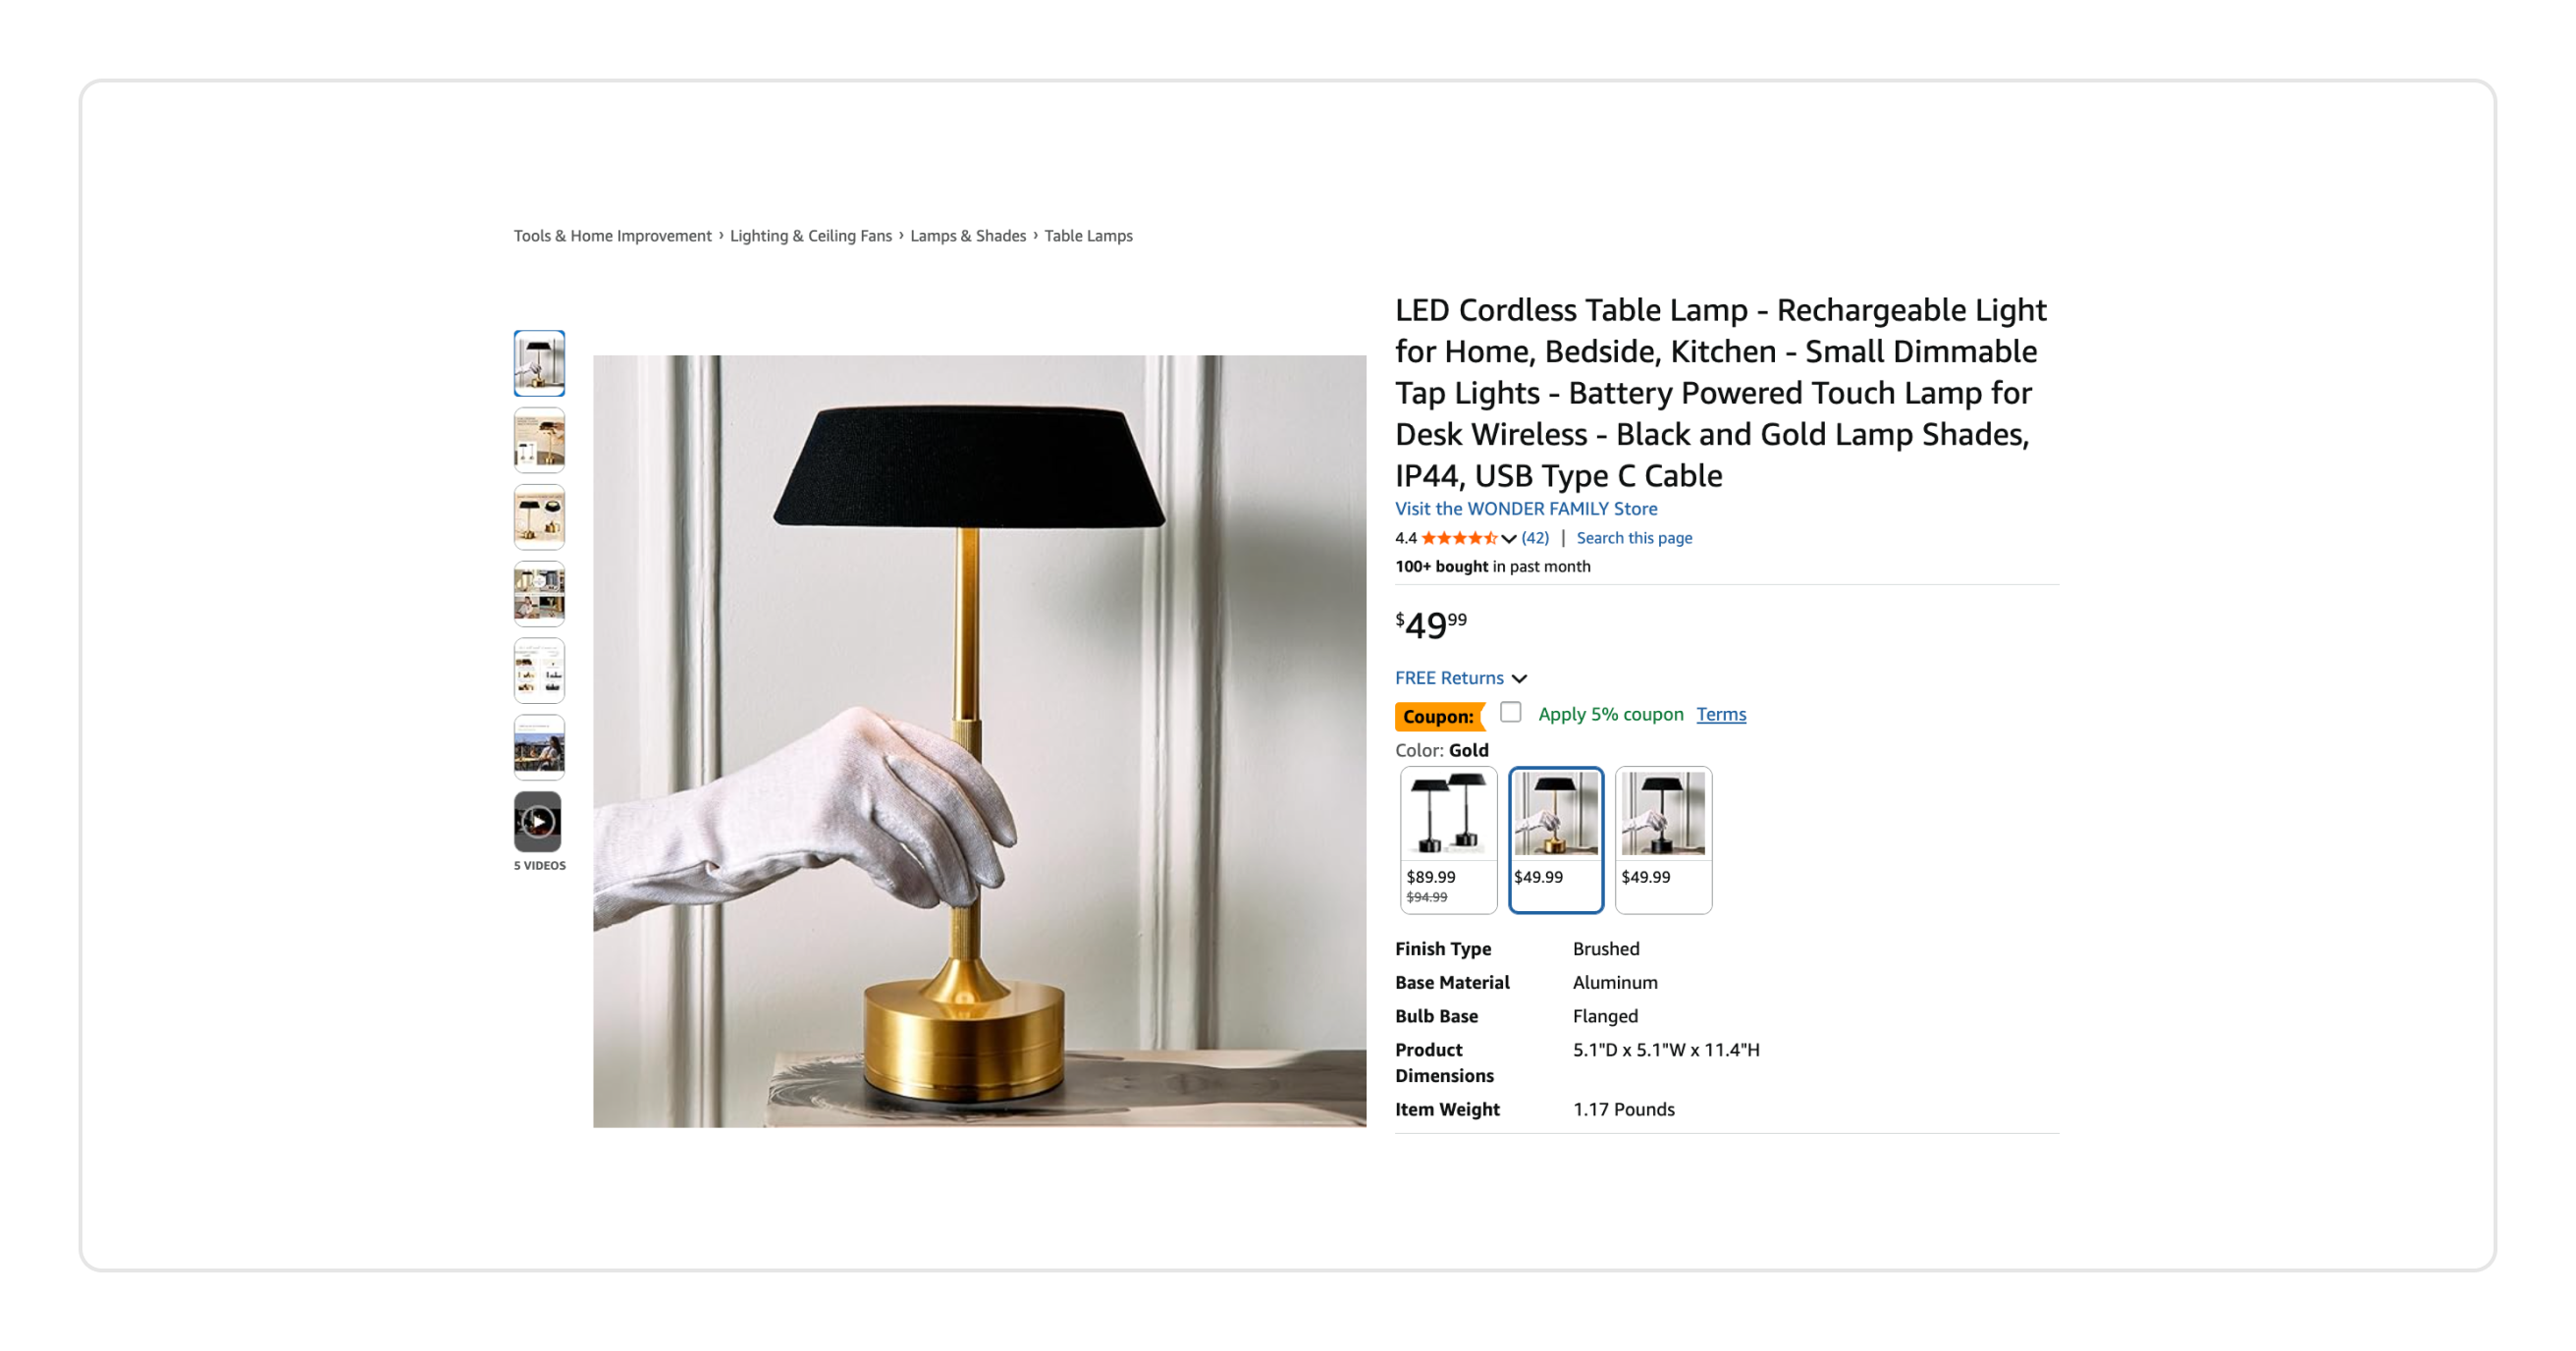Navigate to Tools & Home Improvement
The width and height of the screenshot is (2576, 1351).
pos(612,236)
